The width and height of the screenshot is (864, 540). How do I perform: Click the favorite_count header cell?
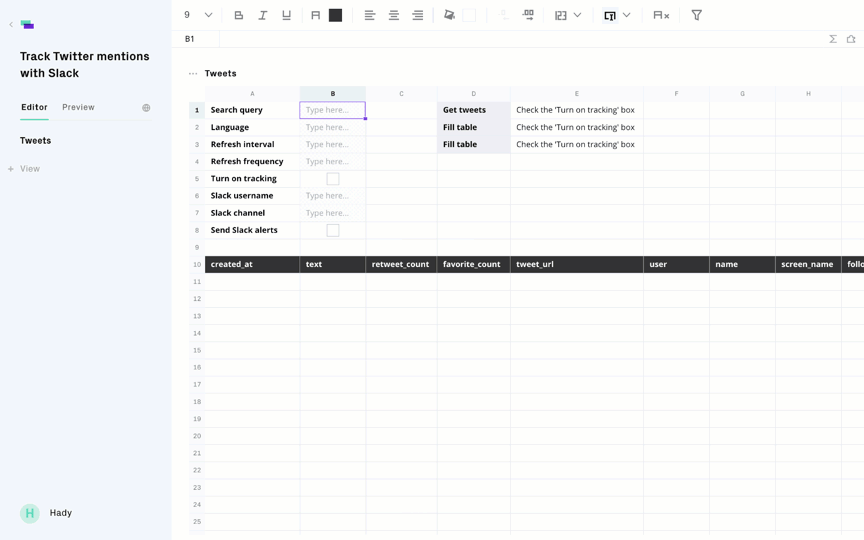(474, 264)
